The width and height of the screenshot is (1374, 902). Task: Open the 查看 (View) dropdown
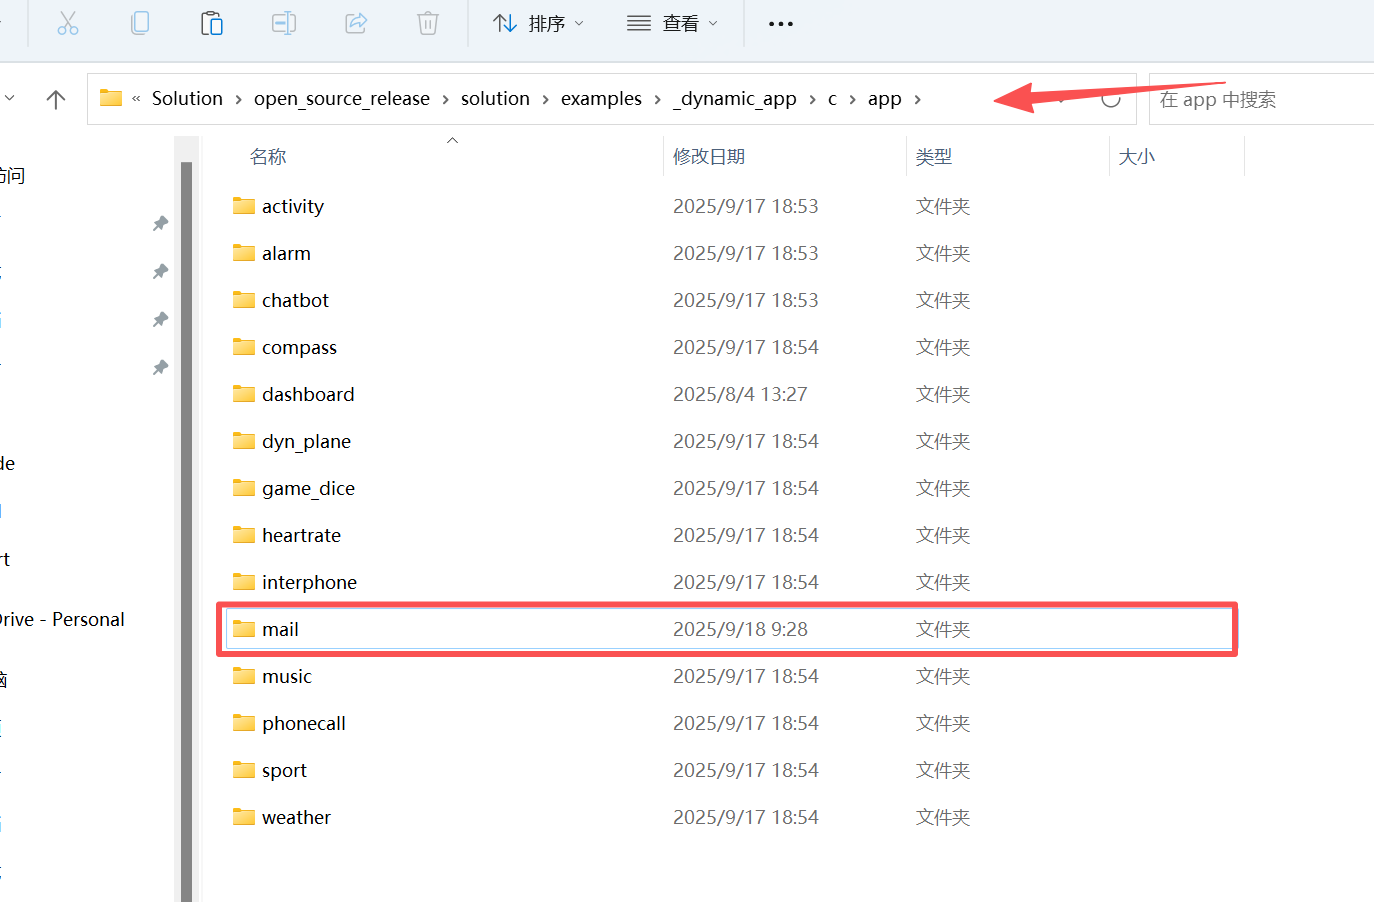[x=673, y=23]
